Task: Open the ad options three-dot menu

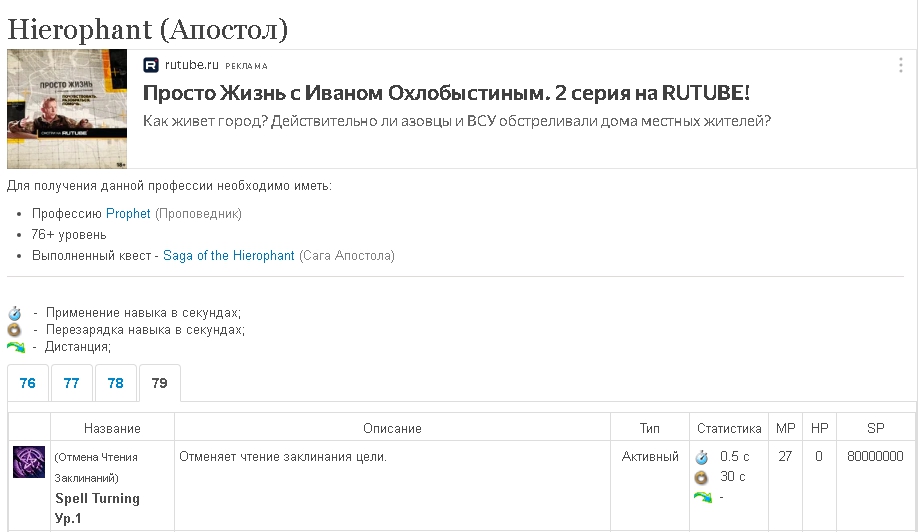Action: pyautogui.click(x=901, y=65)
